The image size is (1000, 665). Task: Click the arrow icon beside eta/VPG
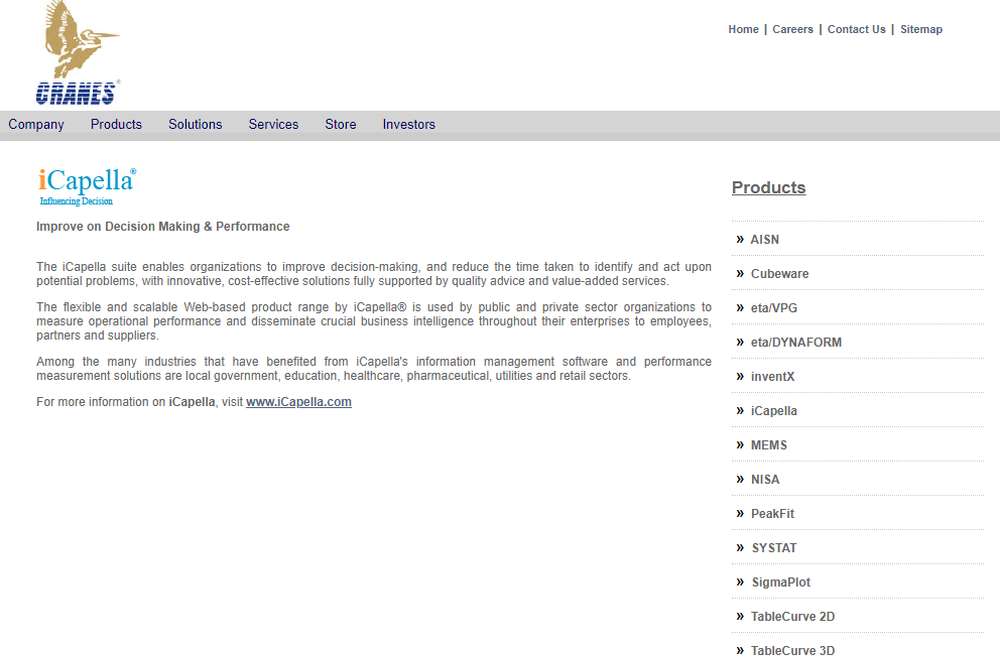pyautogui.click(x=742, y=307)
